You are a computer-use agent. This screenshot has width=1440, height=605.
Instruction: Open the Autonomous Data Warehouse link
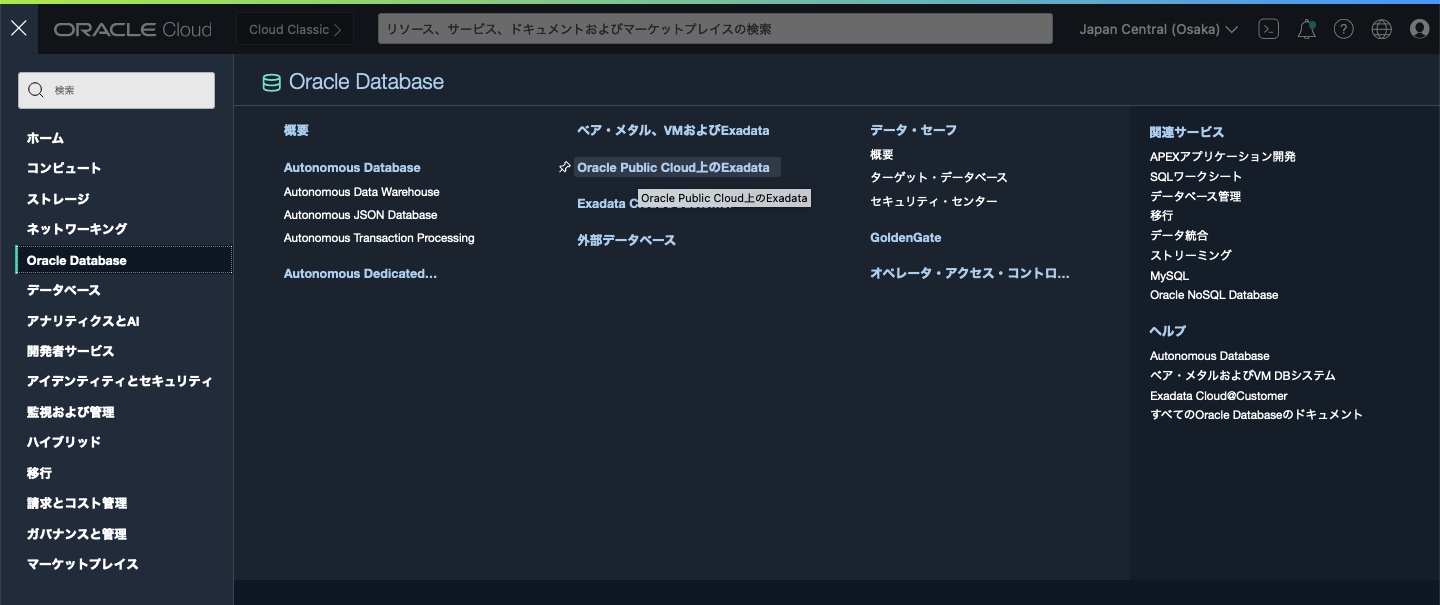point(360,191)
